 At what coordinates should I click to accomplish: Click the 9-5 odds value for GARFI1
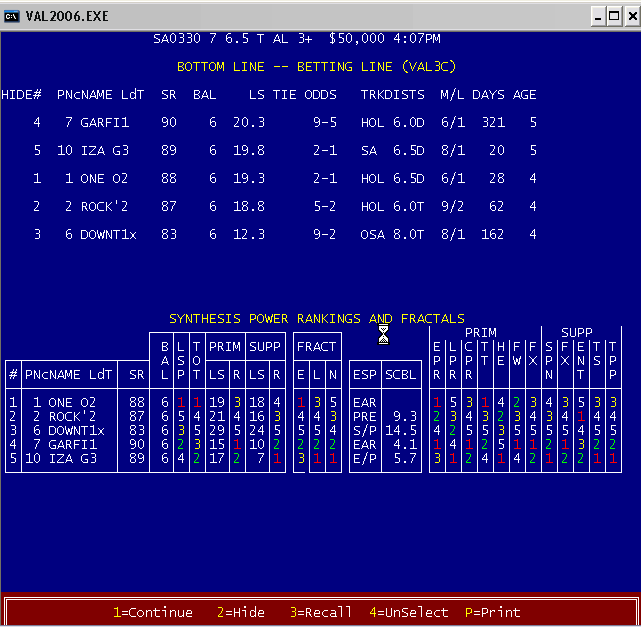pyautogui.click(x=325, y=123)
